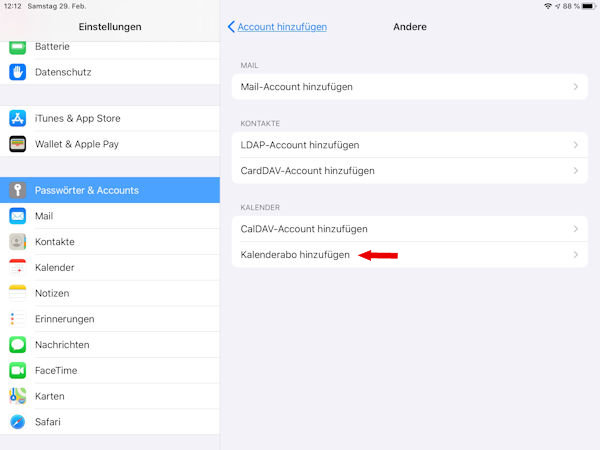Select Passwörter & Accounts in sidebar
600x450 pixels.
pos(110,190)
